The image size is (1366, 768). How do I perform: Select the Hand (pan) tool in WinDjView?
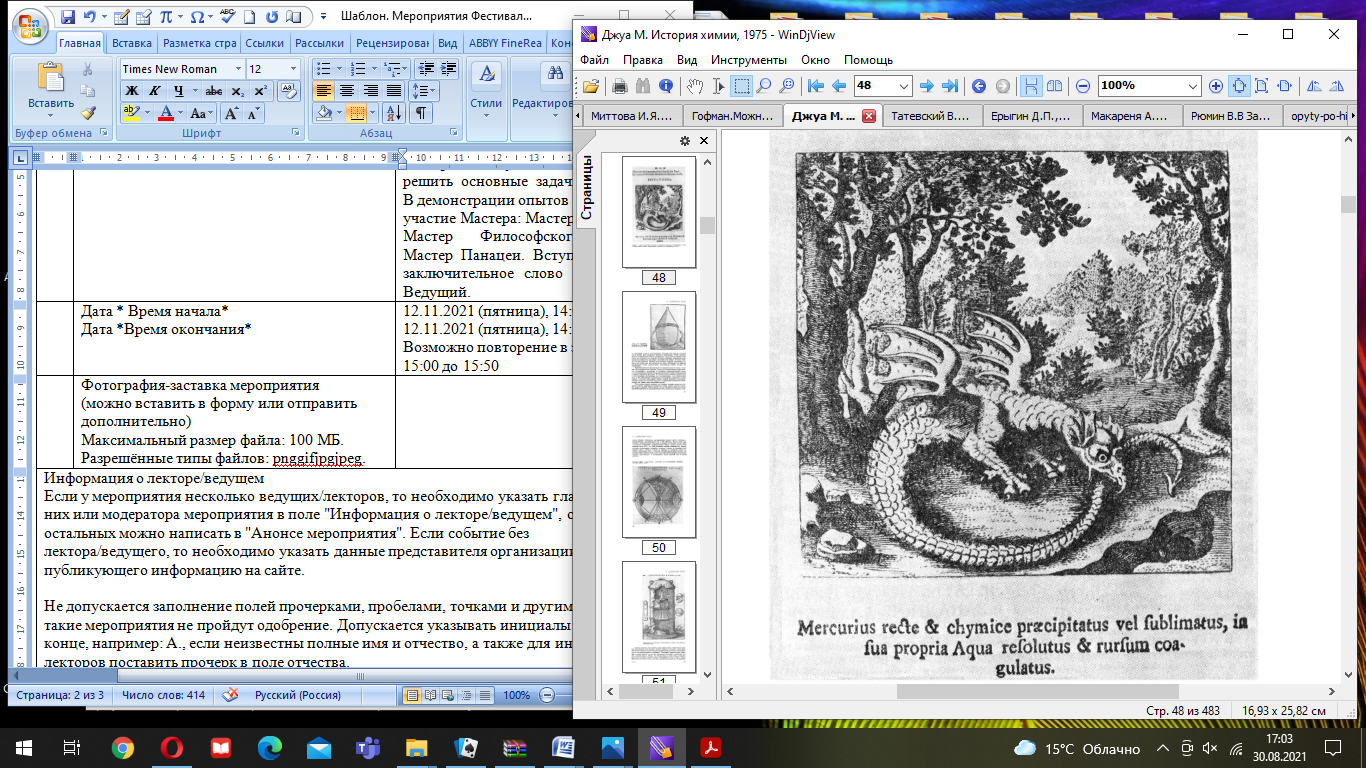click(696, 86)
